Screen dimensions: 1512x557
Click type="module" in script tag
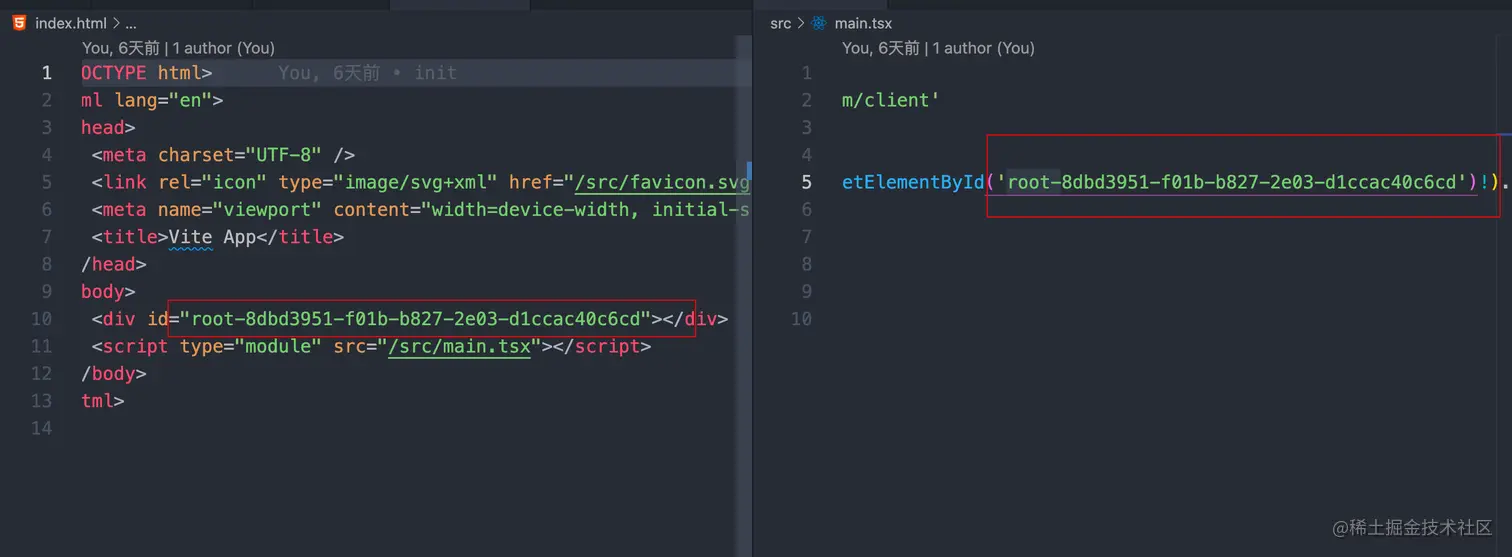[251, 346]
